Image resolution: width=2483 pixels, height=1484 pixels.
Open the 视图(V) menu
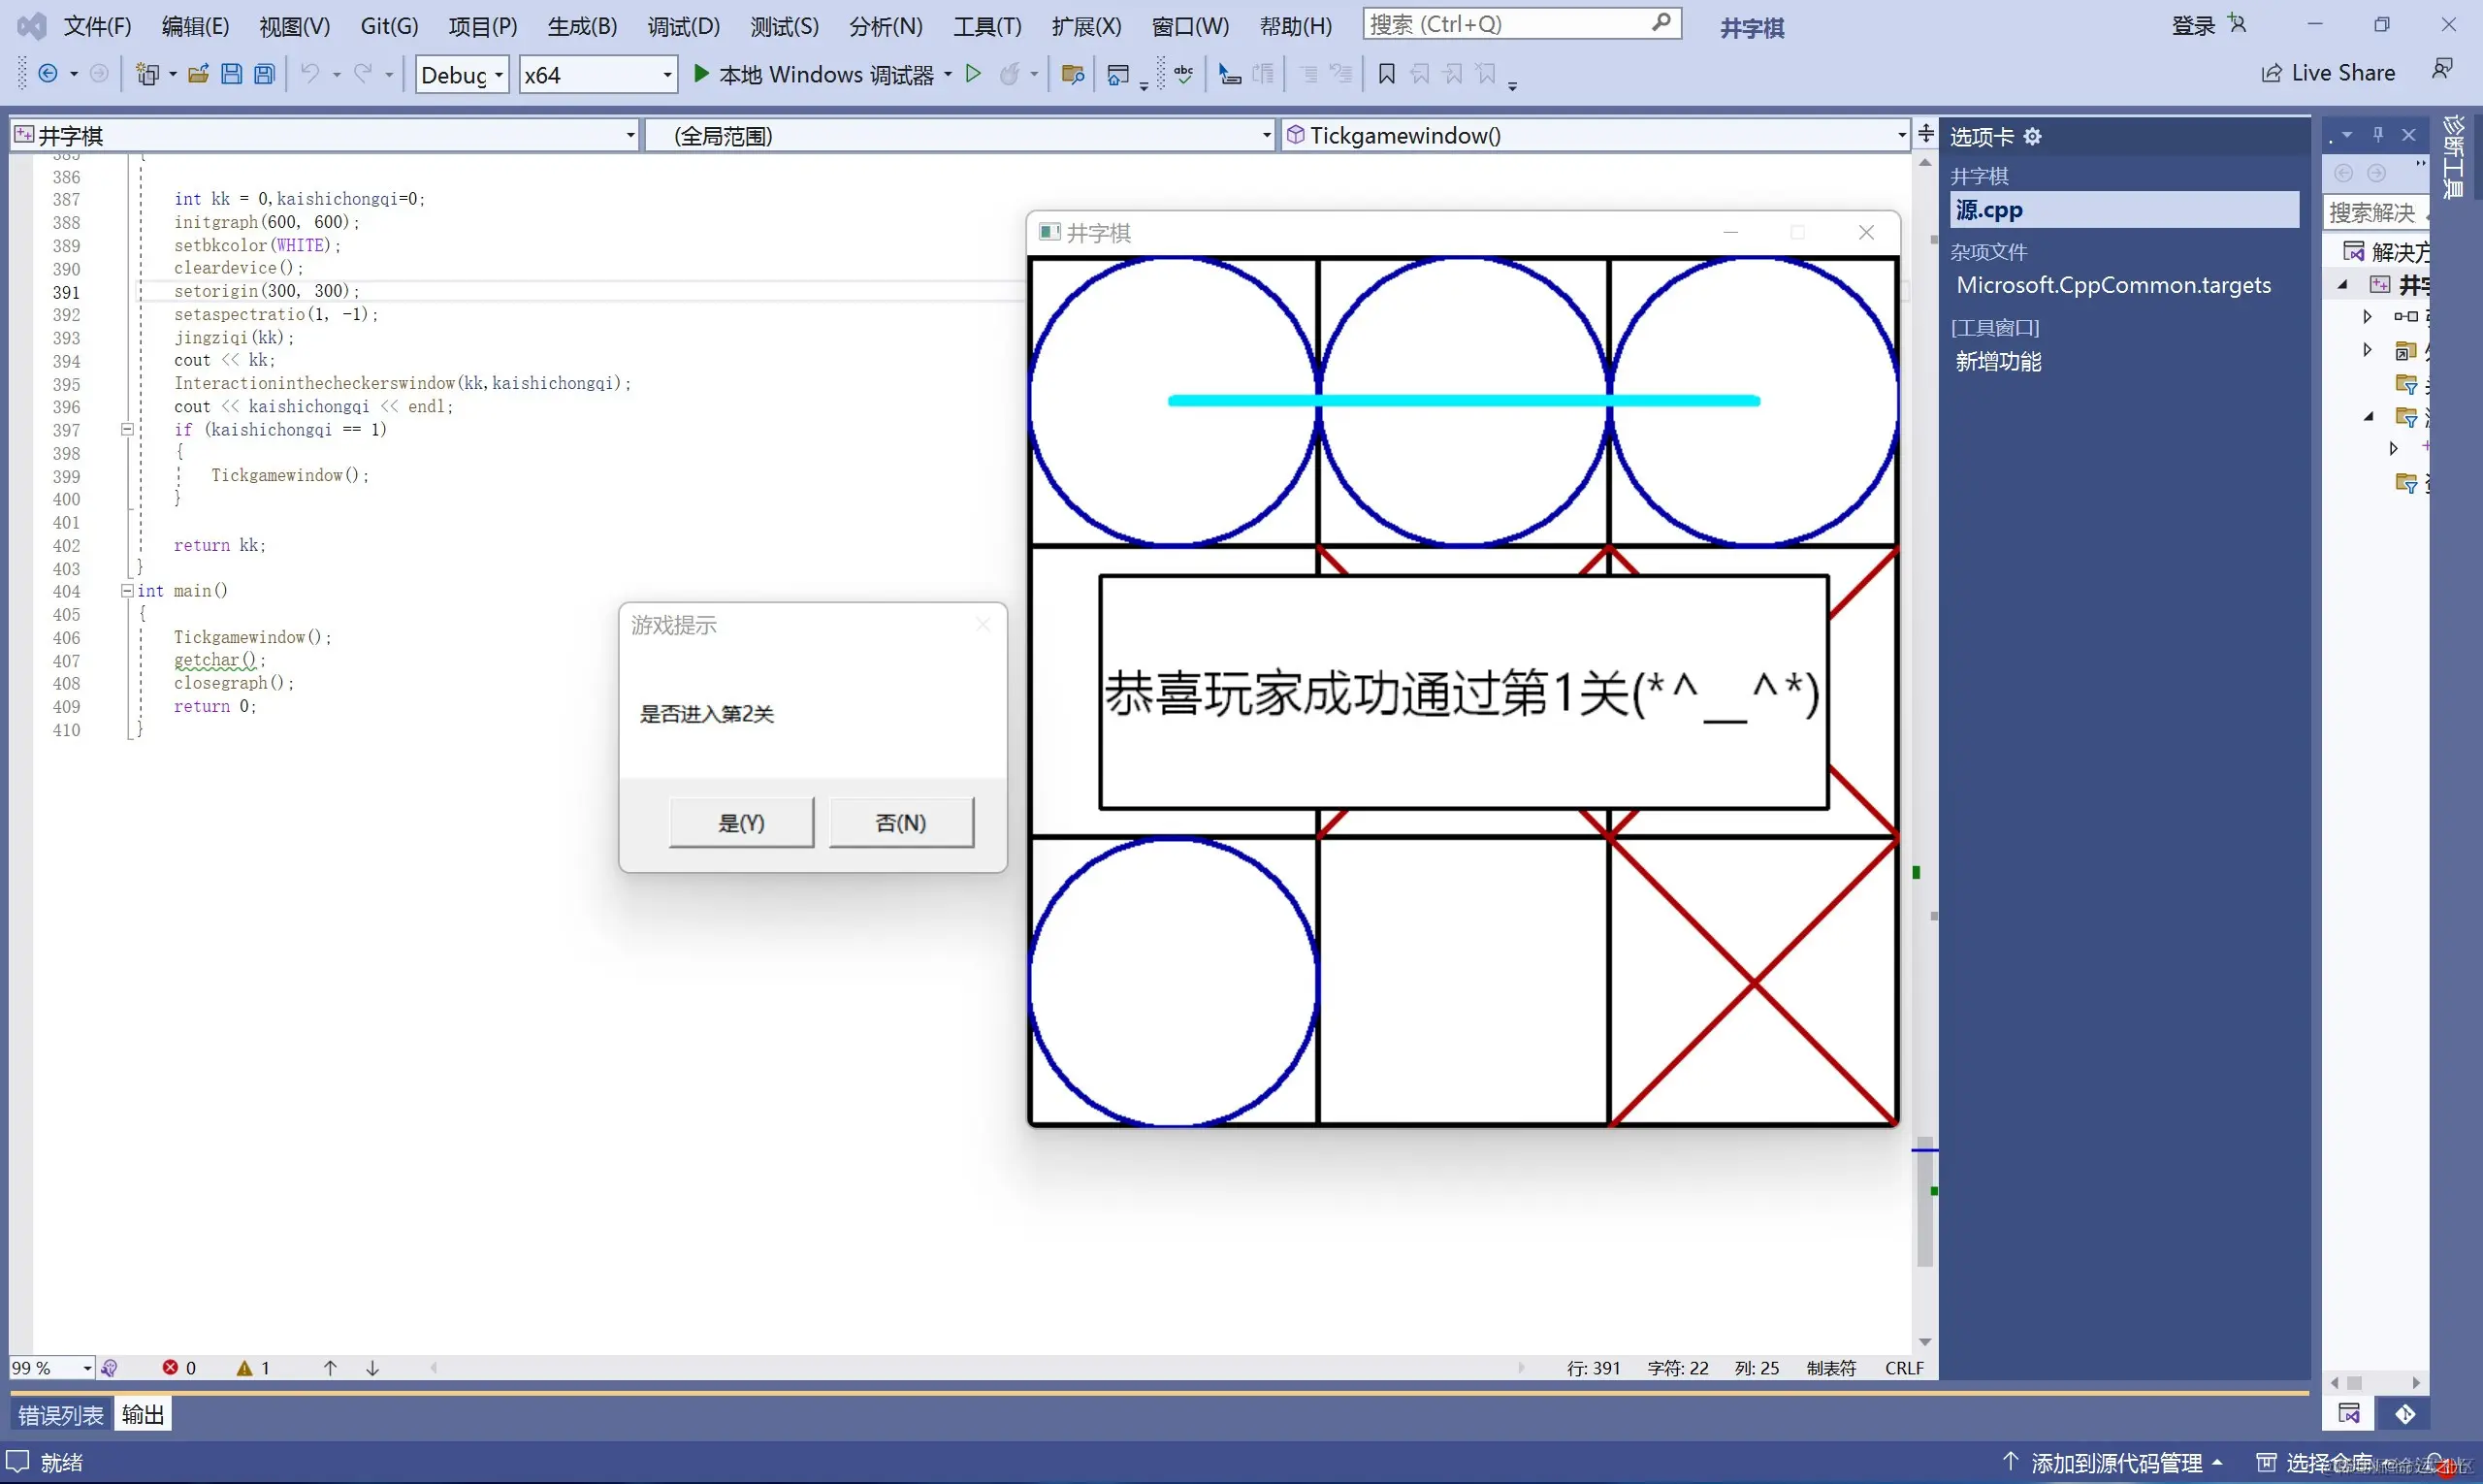click(294, 26)
